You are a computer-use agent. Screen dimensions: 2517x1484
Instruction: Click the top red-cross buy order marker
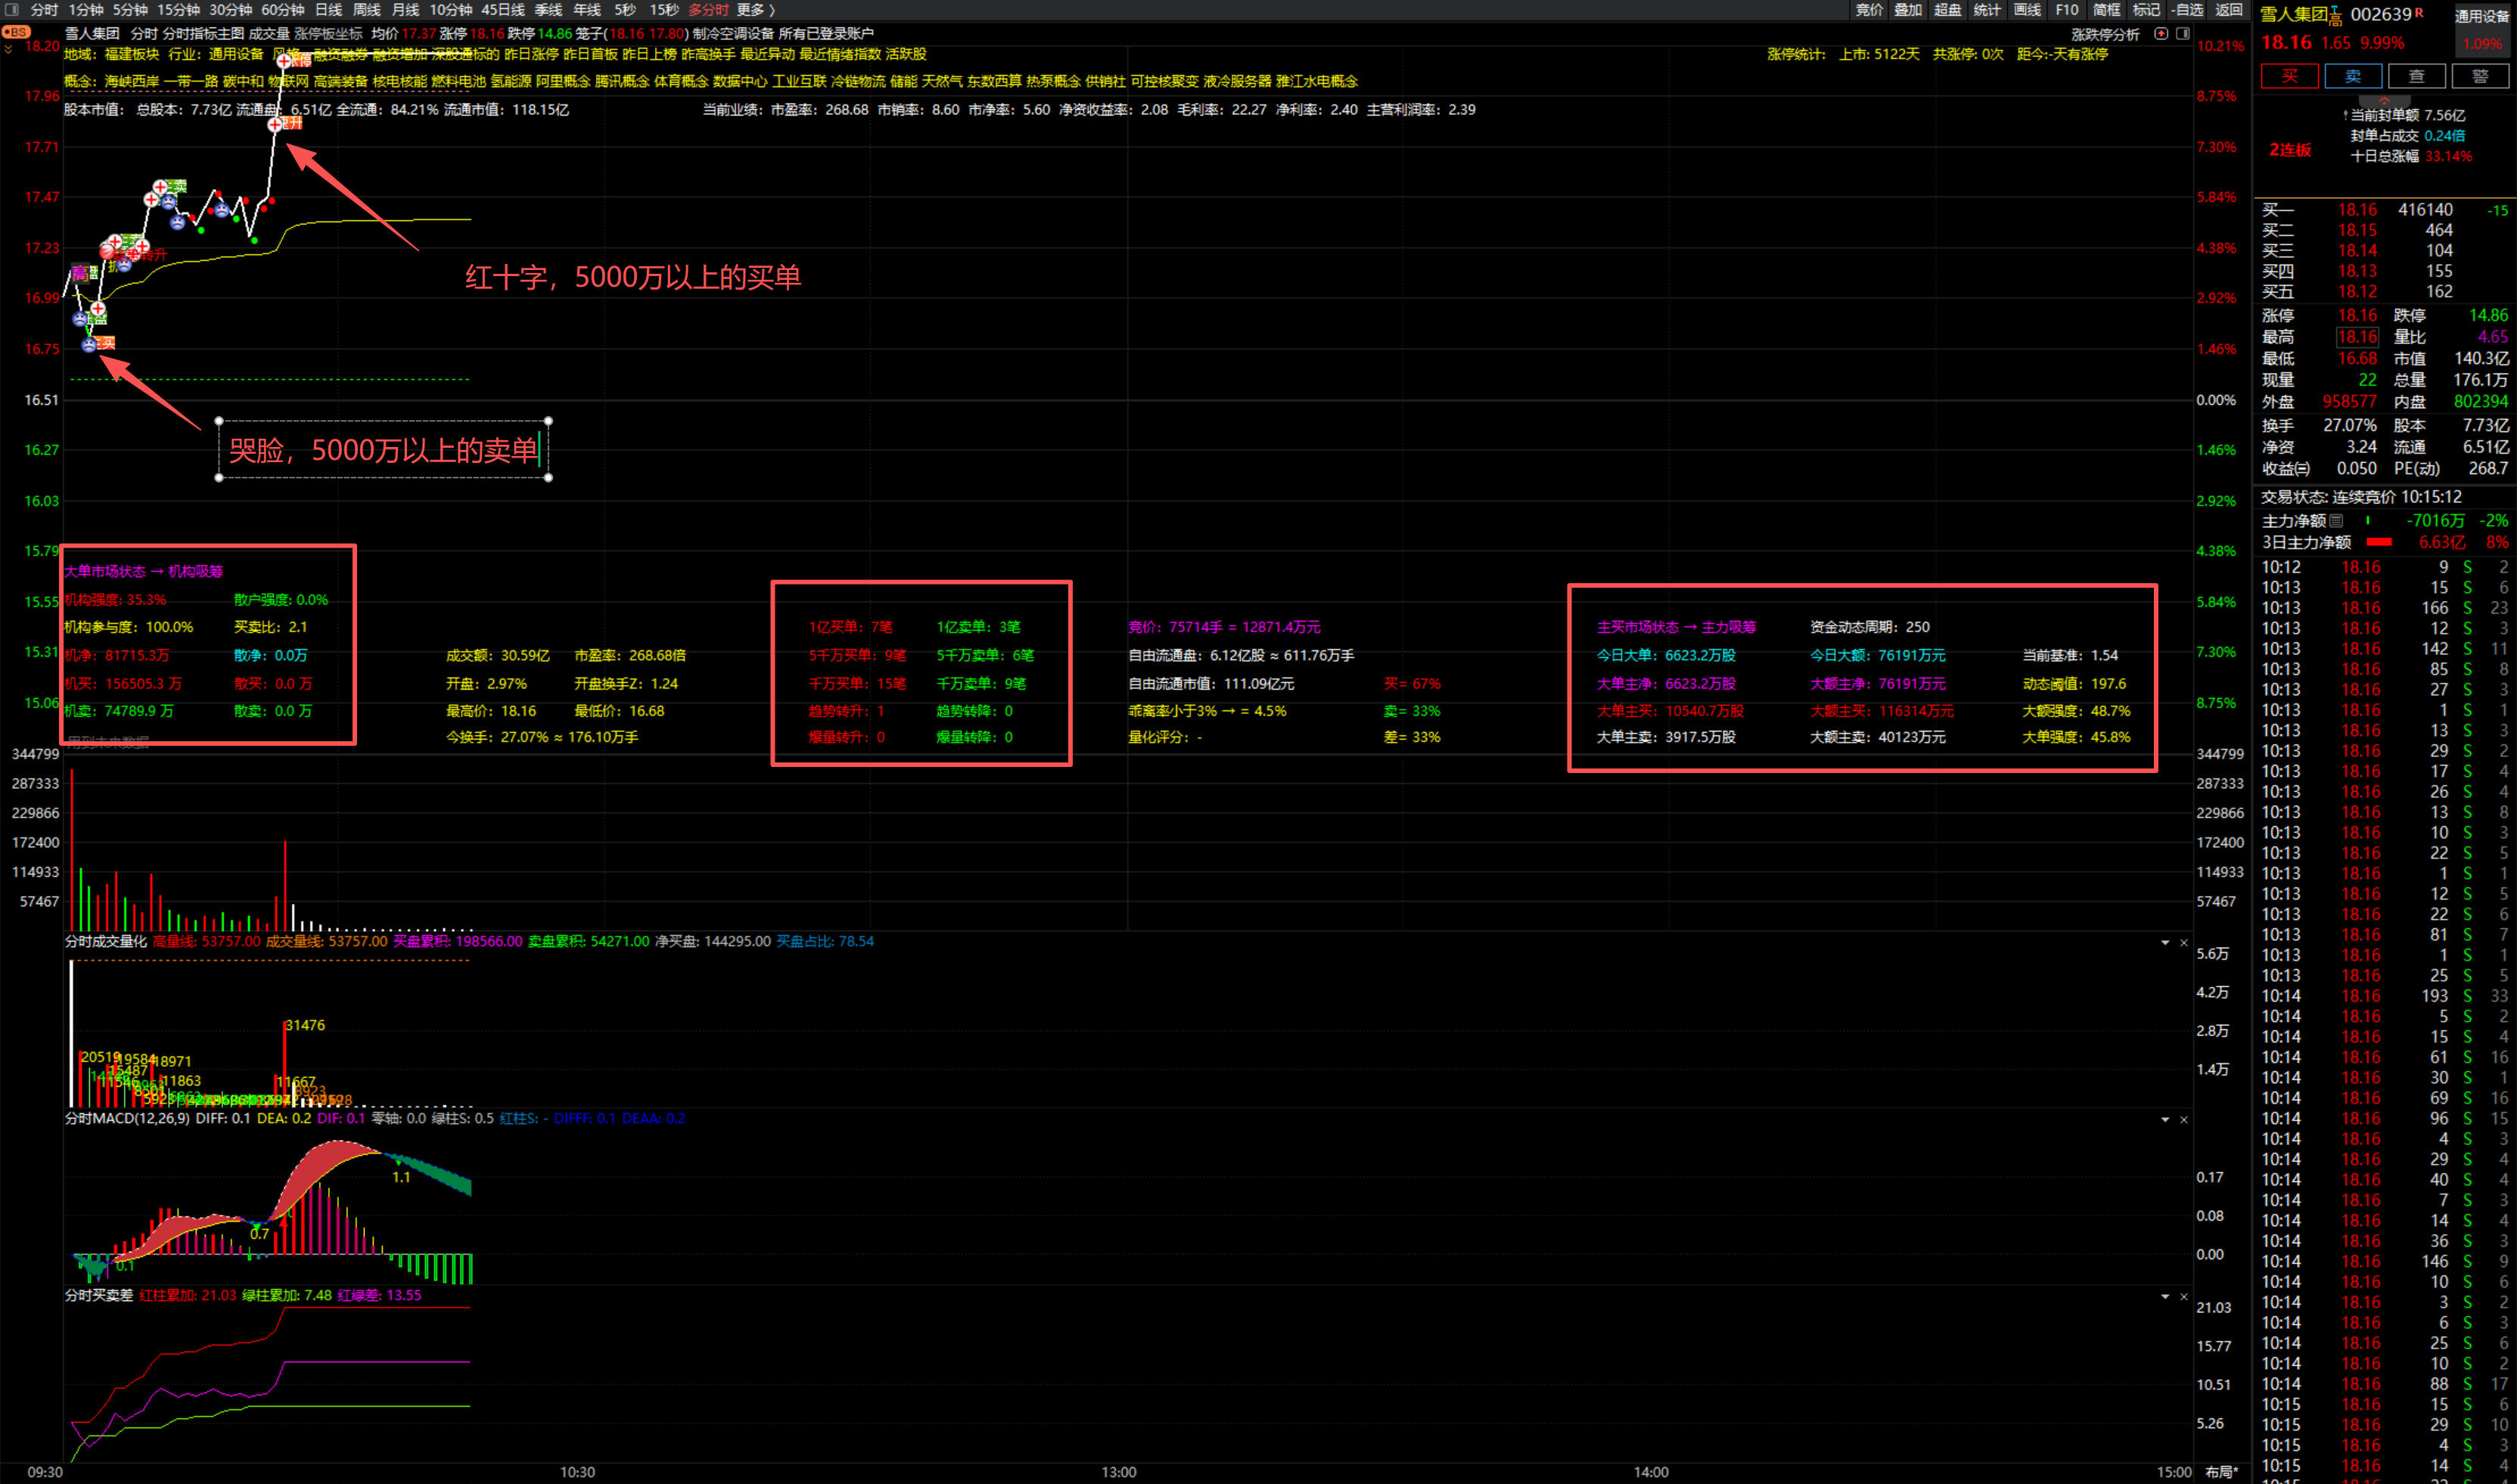(x=284, y=62)
